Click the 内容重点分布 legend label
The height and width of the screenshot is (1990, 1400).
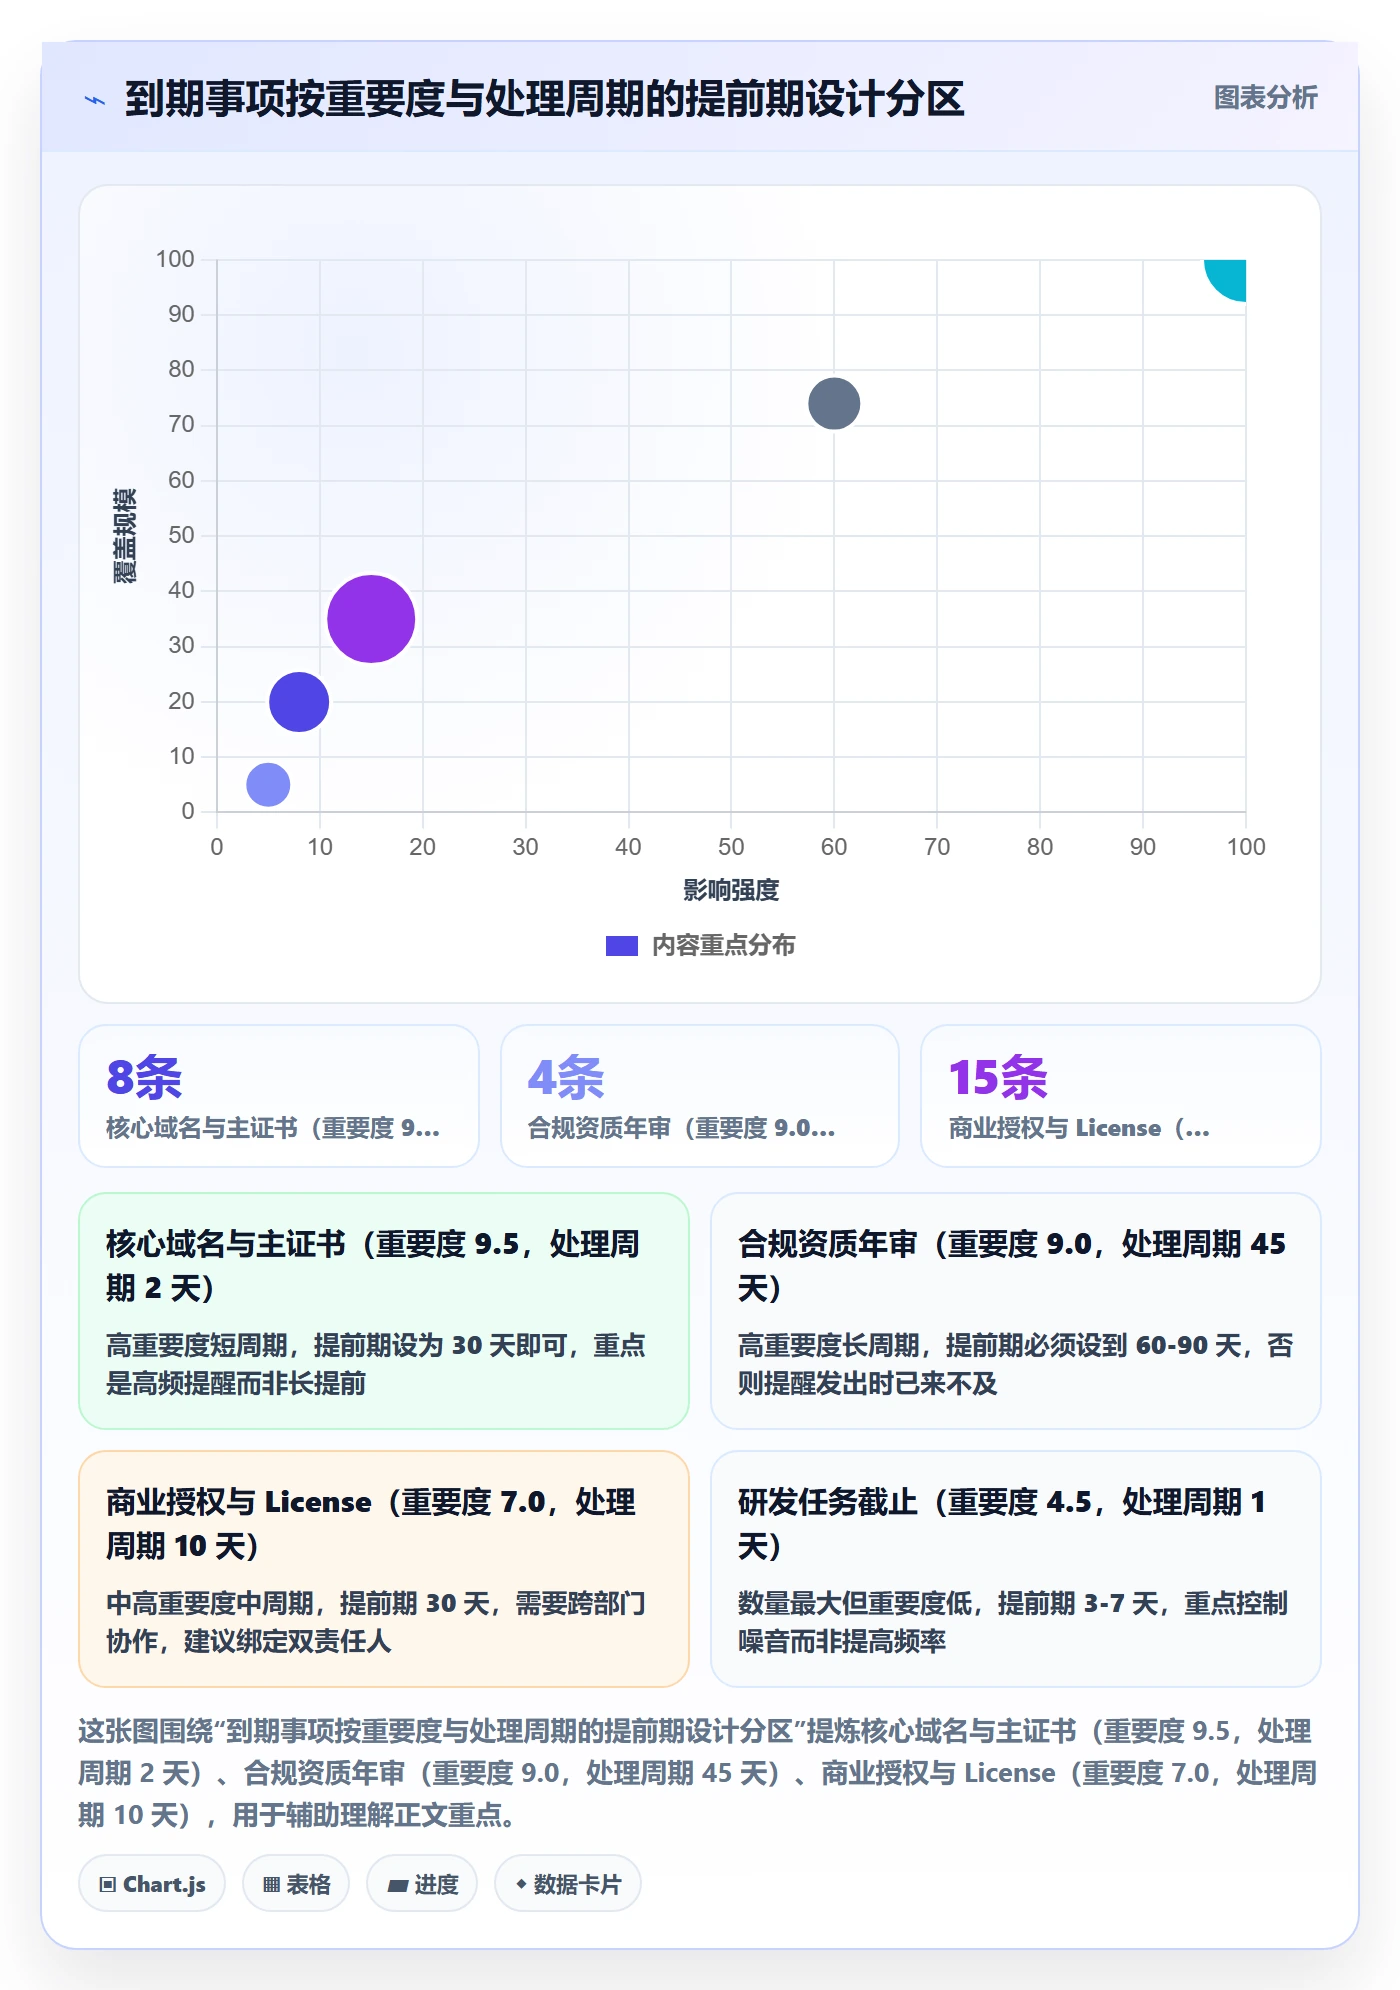pyautogui.click(x=723, y=946)
